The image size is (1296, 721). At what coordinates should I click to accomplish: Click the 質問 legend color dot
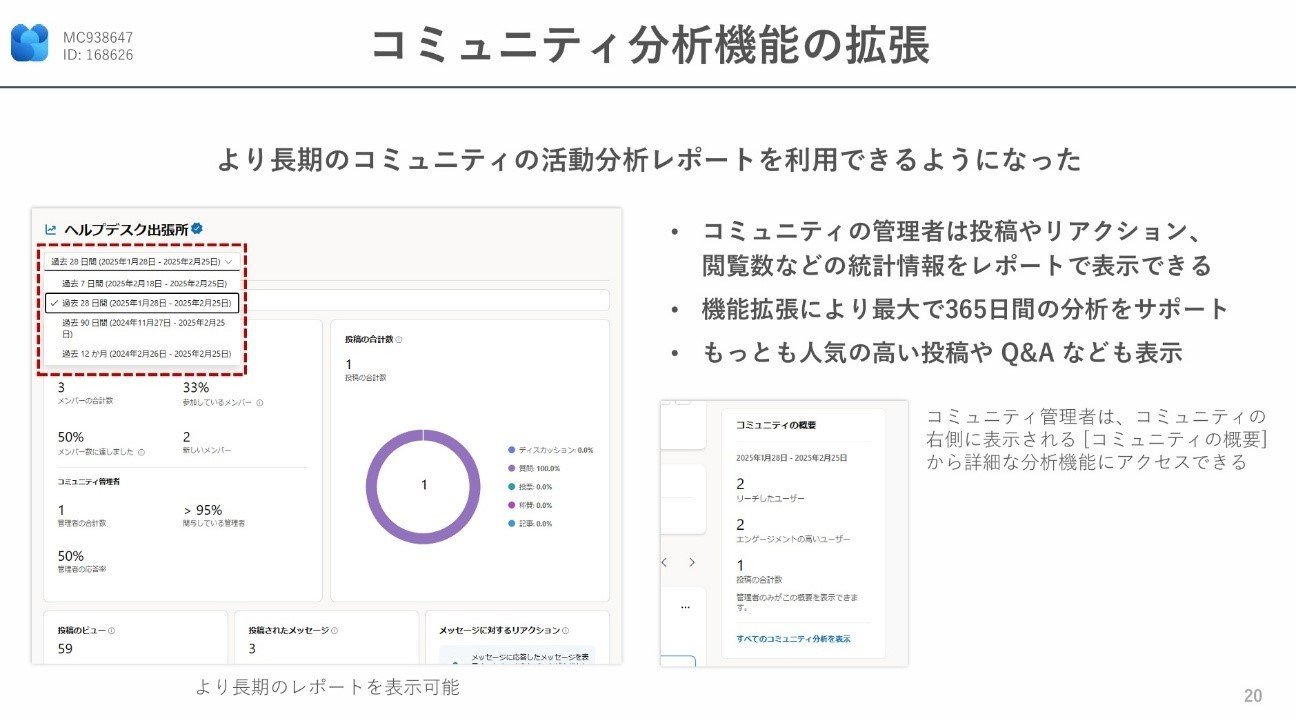pos(511,468)
